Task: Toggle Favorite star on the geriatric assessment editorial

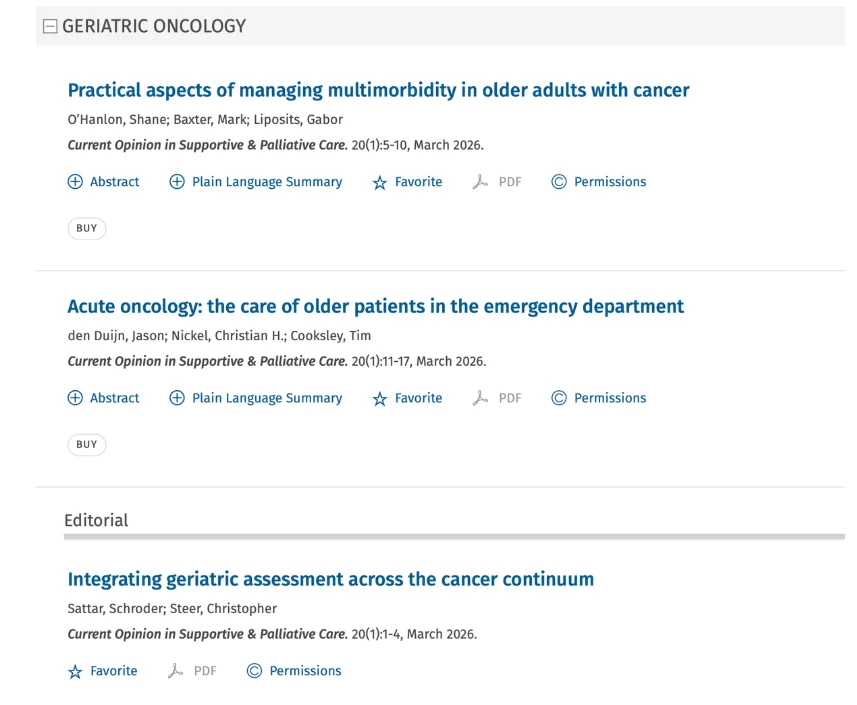Action: (75, 672)
